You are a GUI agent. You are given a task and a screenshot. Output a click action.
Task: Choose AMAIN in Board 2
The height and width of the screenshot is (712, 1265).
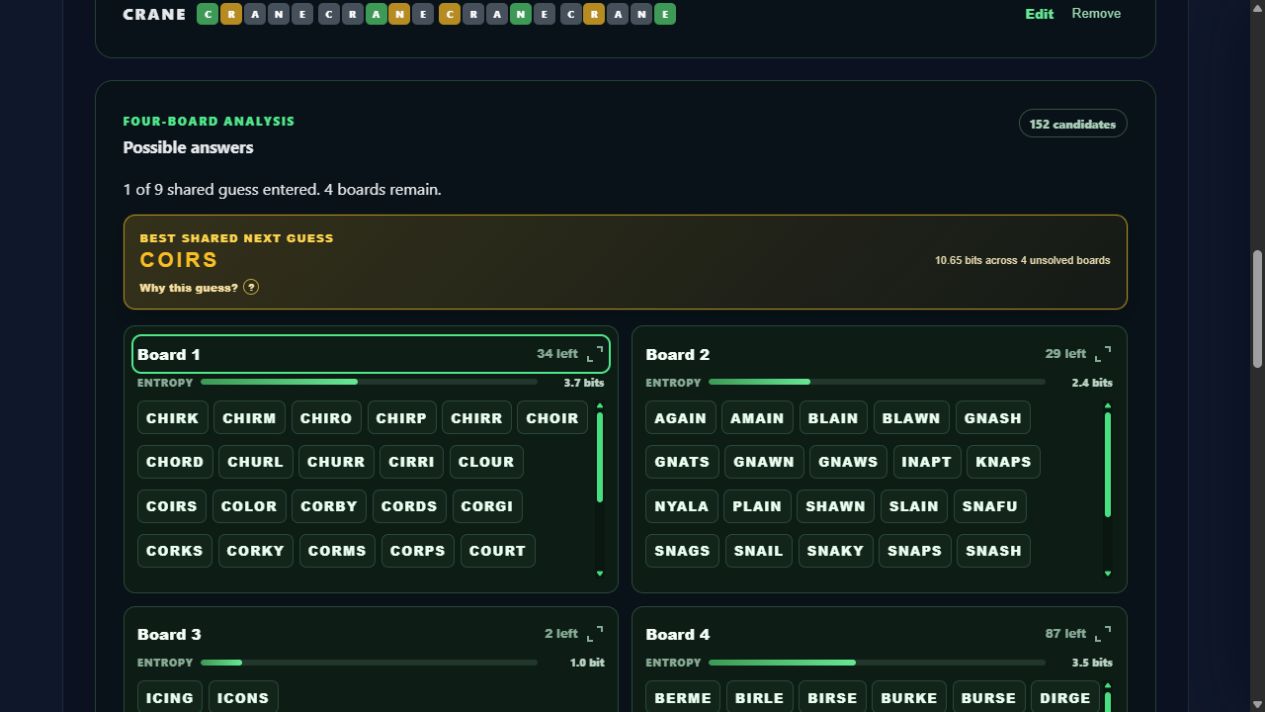click(x=757, y=418)
